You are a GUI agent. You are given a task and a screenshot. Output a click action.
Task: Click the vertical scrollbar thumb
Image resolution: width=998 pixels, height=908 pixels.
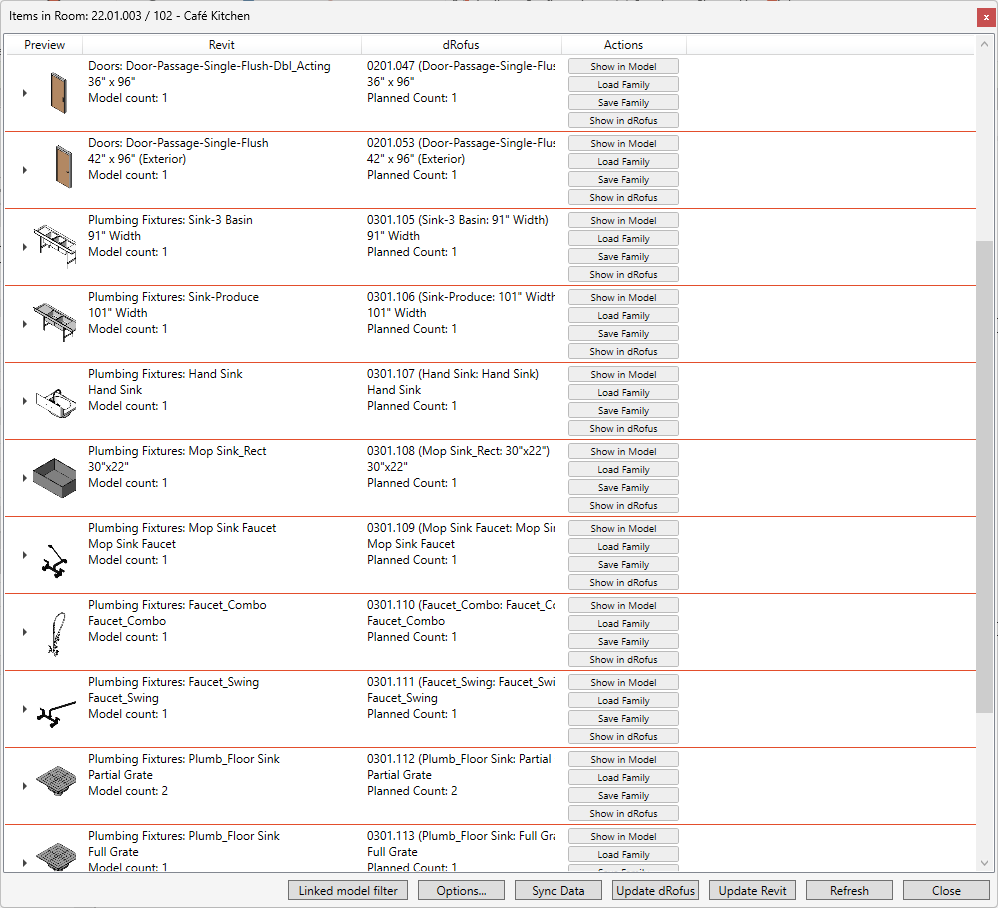(x=985, y=475)
